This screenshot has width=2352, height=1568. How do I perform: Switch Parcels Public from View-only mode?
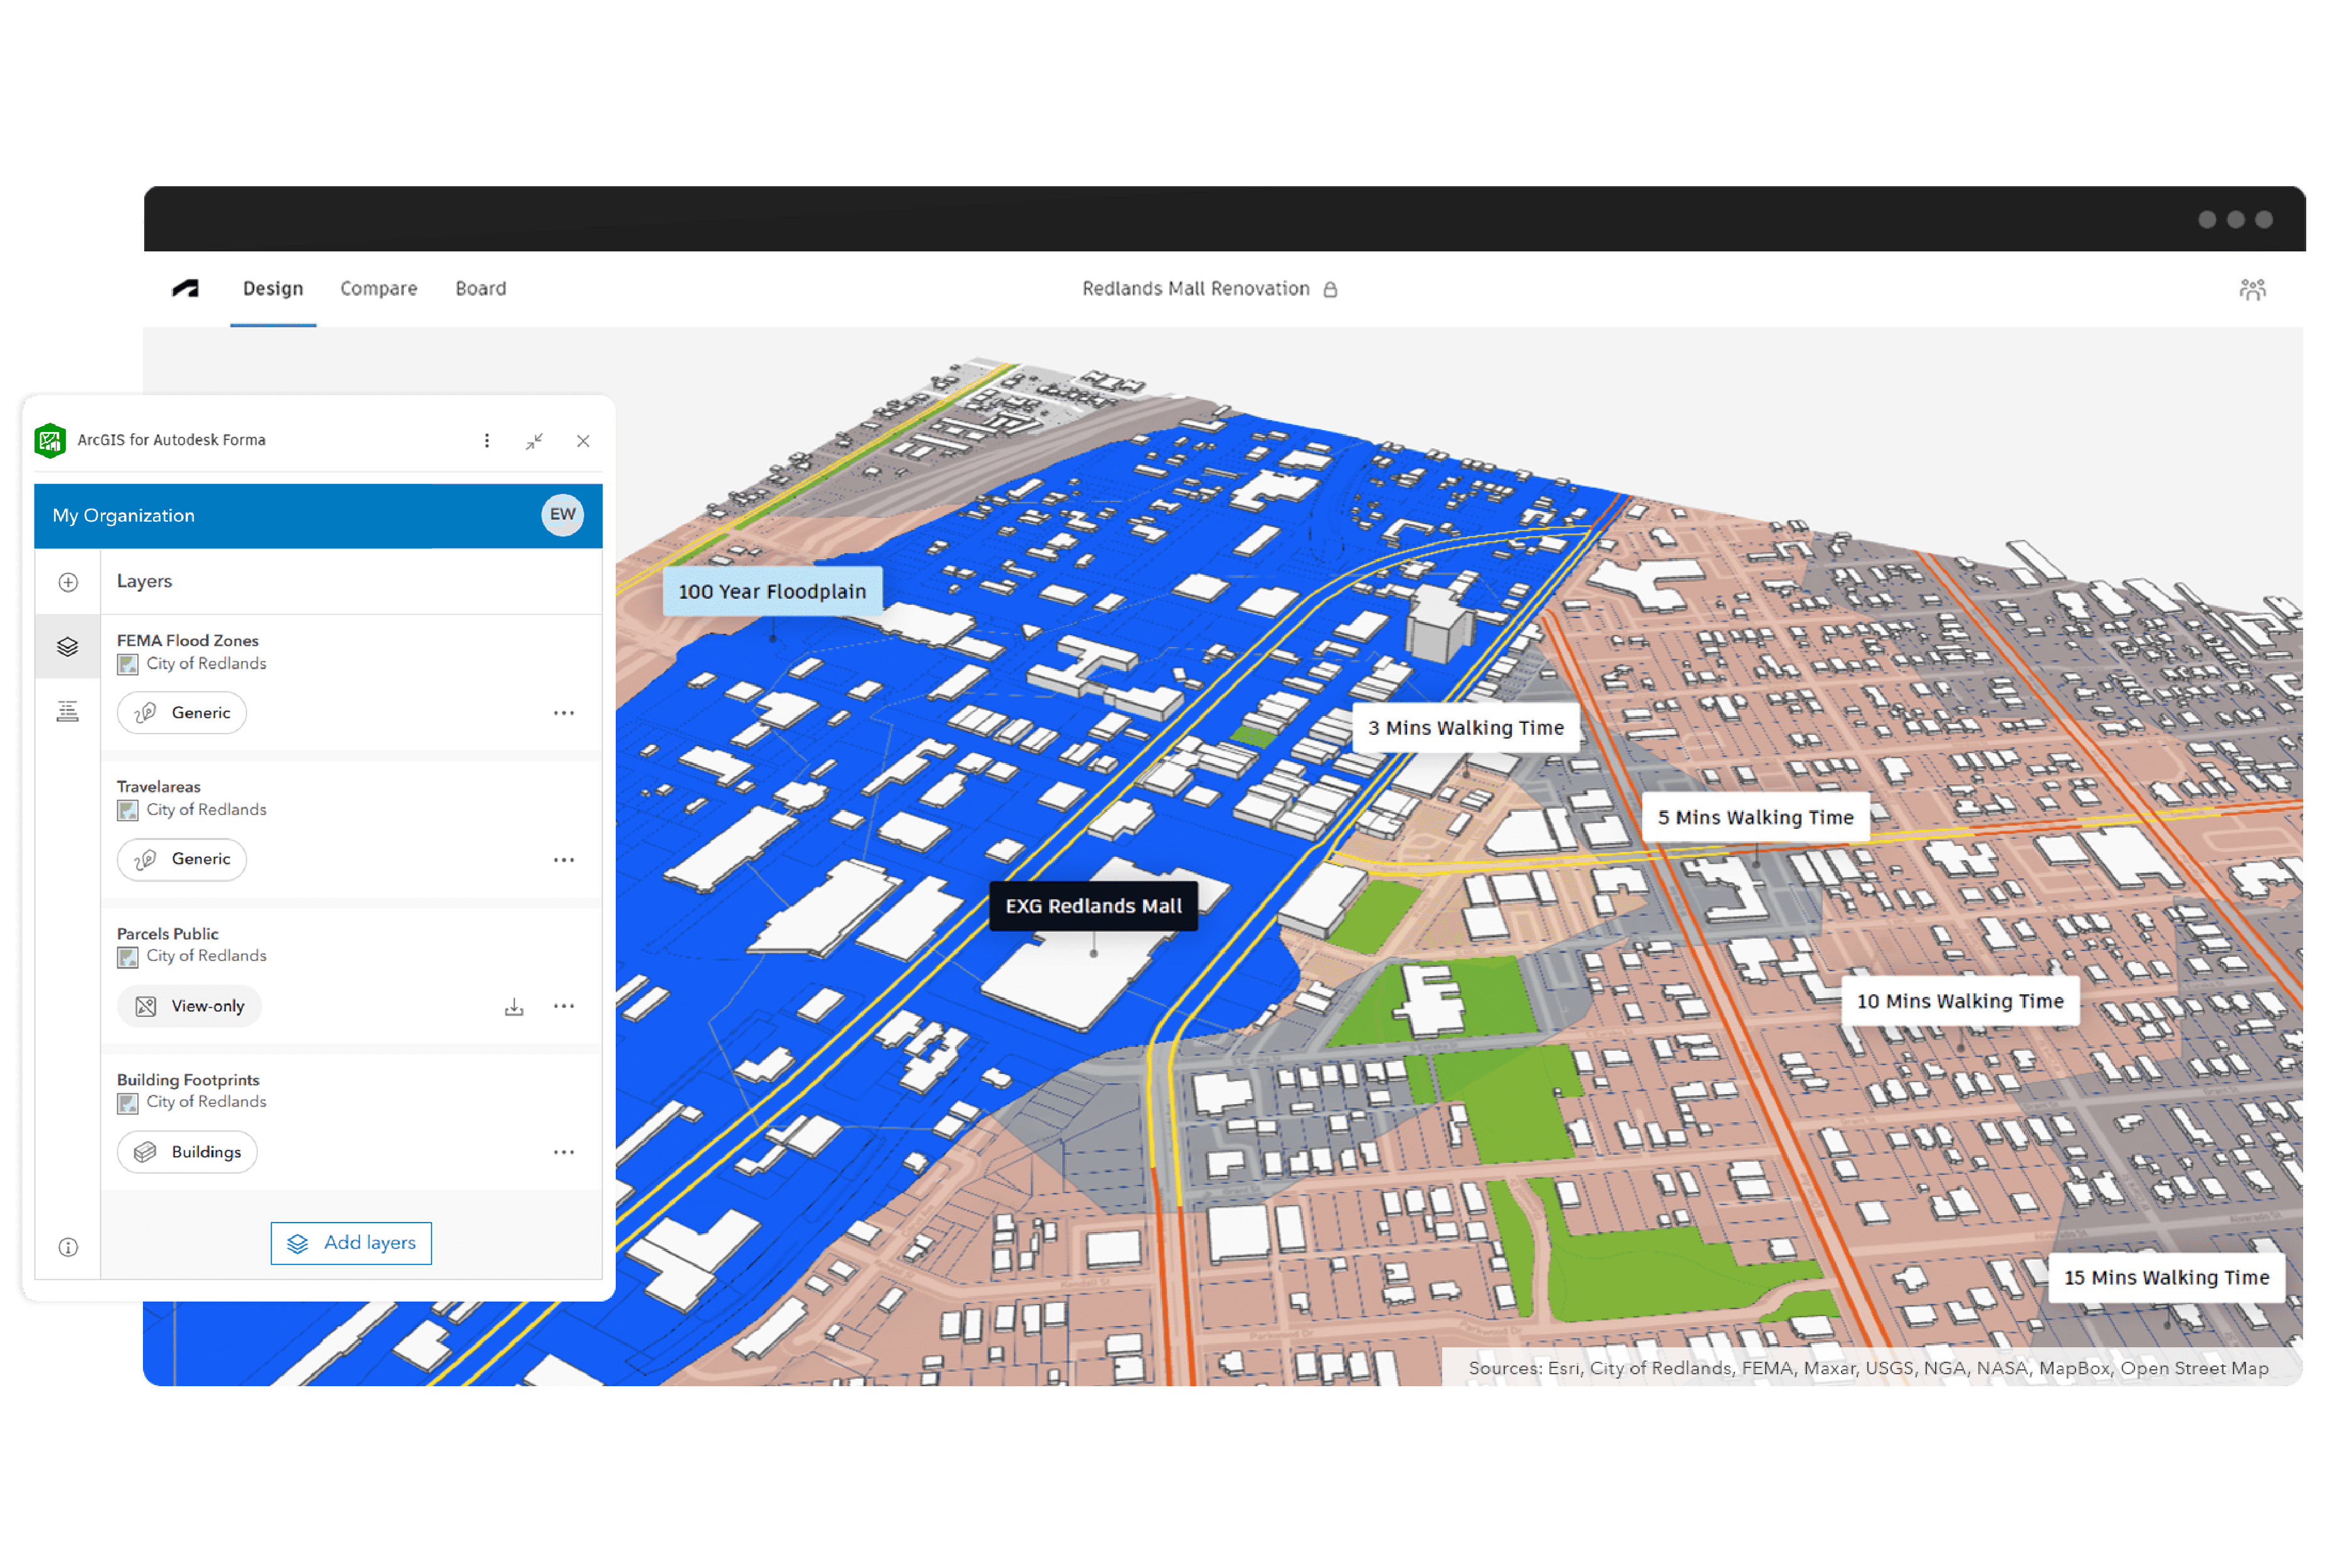pos(189,1006)
